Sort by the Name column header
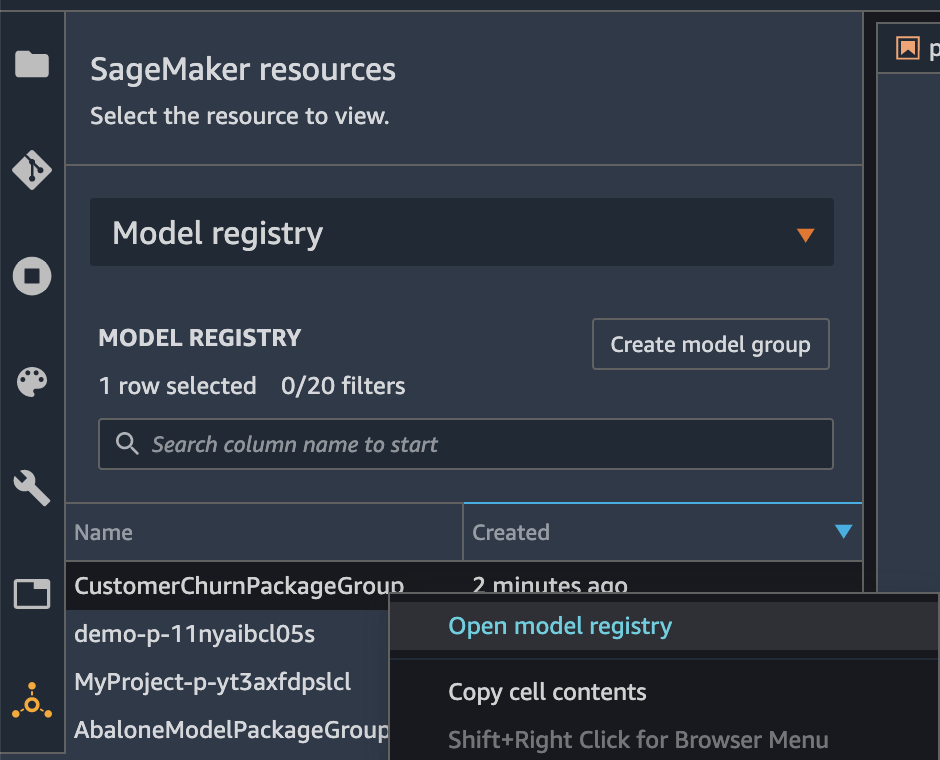Screen dimensions: 940x760 (x=264, y=532)
